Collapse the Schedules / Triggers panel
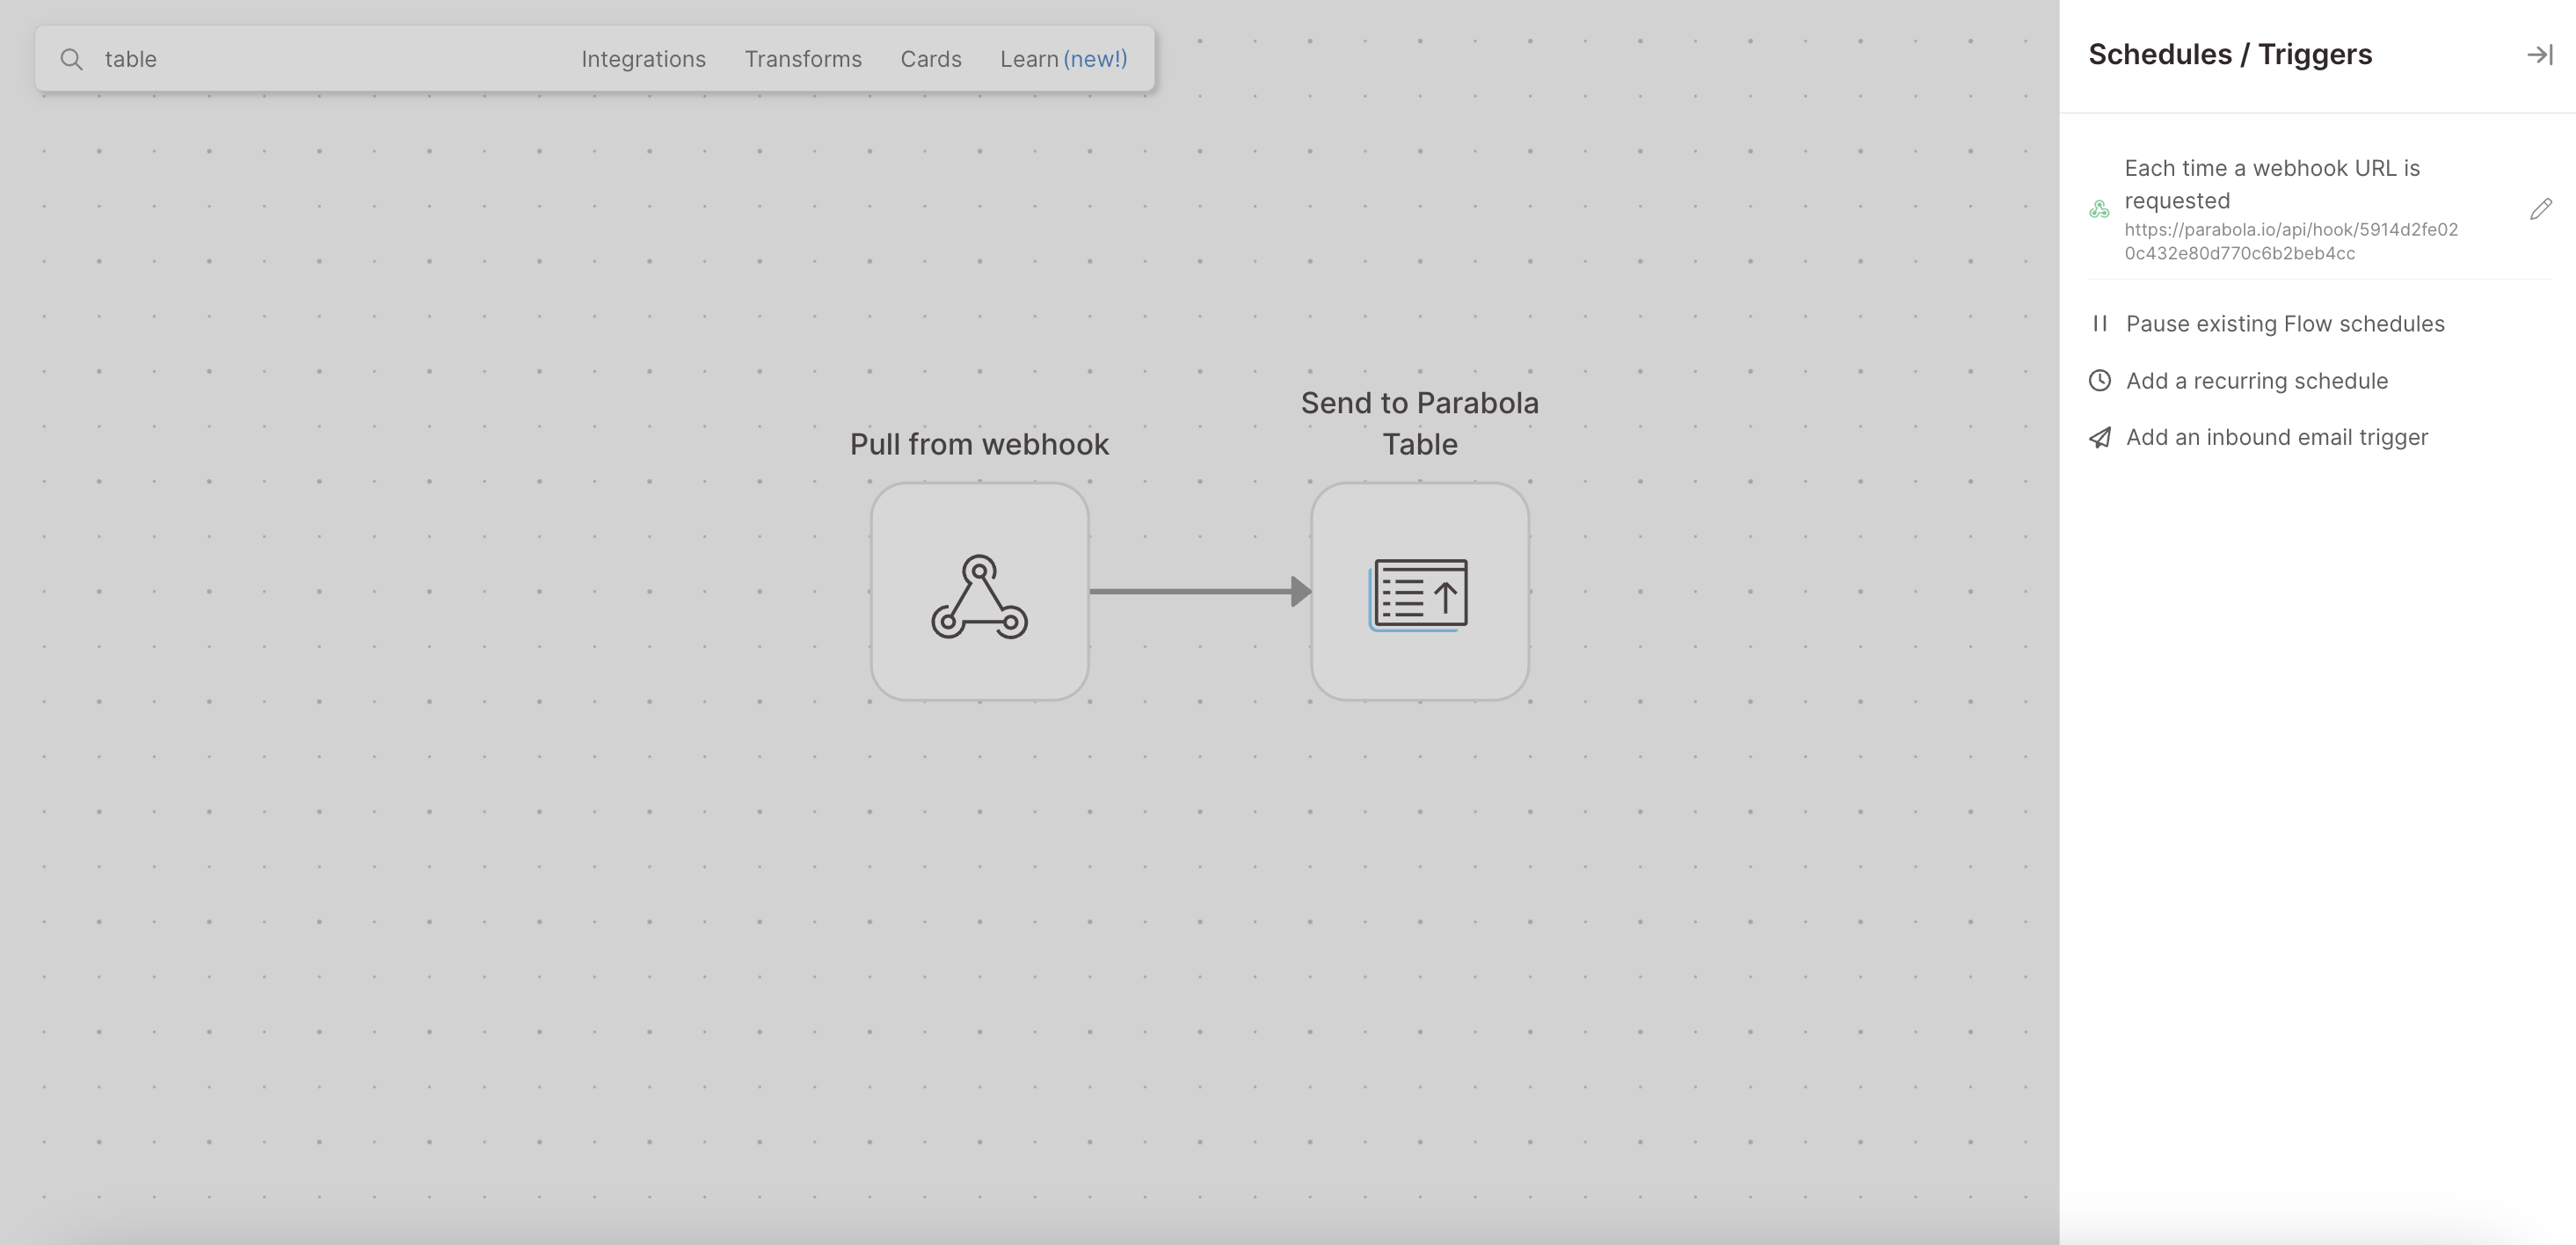 pos(2540,55)
